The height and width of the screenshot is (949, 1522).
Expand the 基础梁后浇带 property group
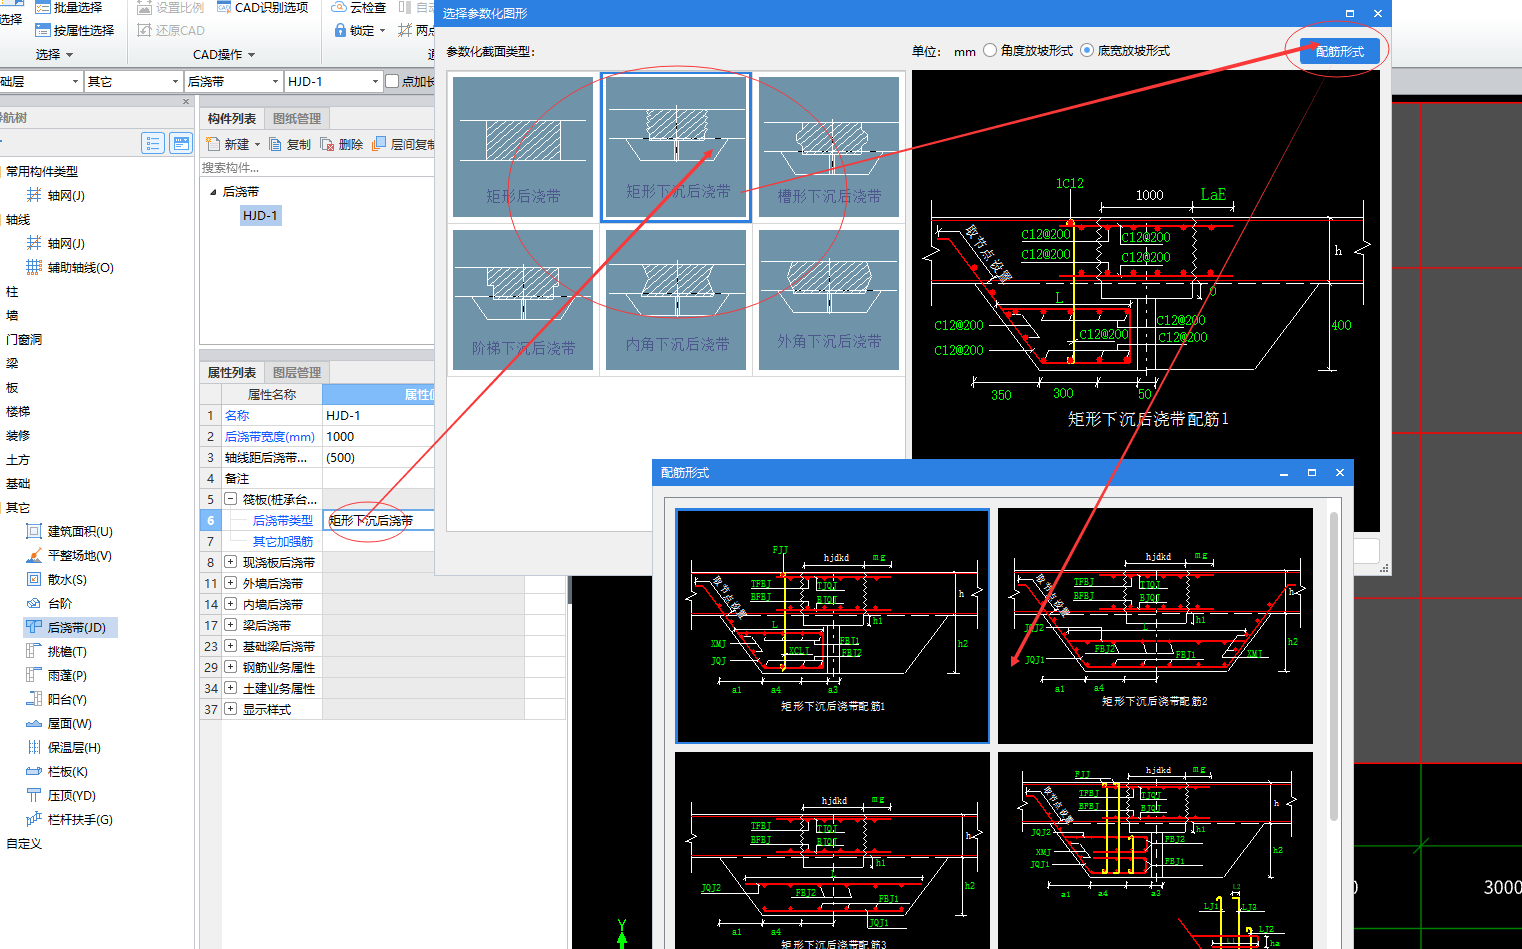pyautogui.click(x=231, y=646)
